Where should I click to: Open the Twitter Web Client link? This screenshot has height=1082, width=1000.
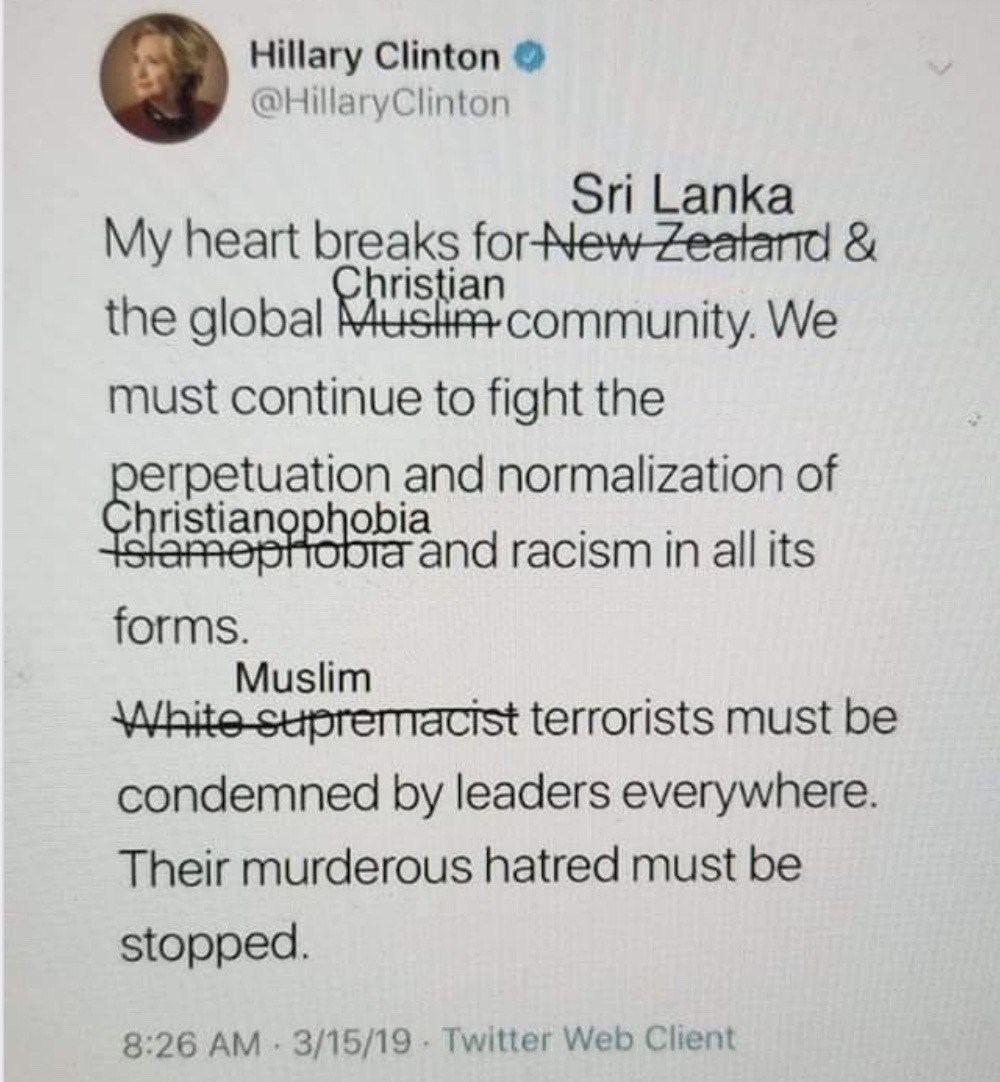(588, 1039)
